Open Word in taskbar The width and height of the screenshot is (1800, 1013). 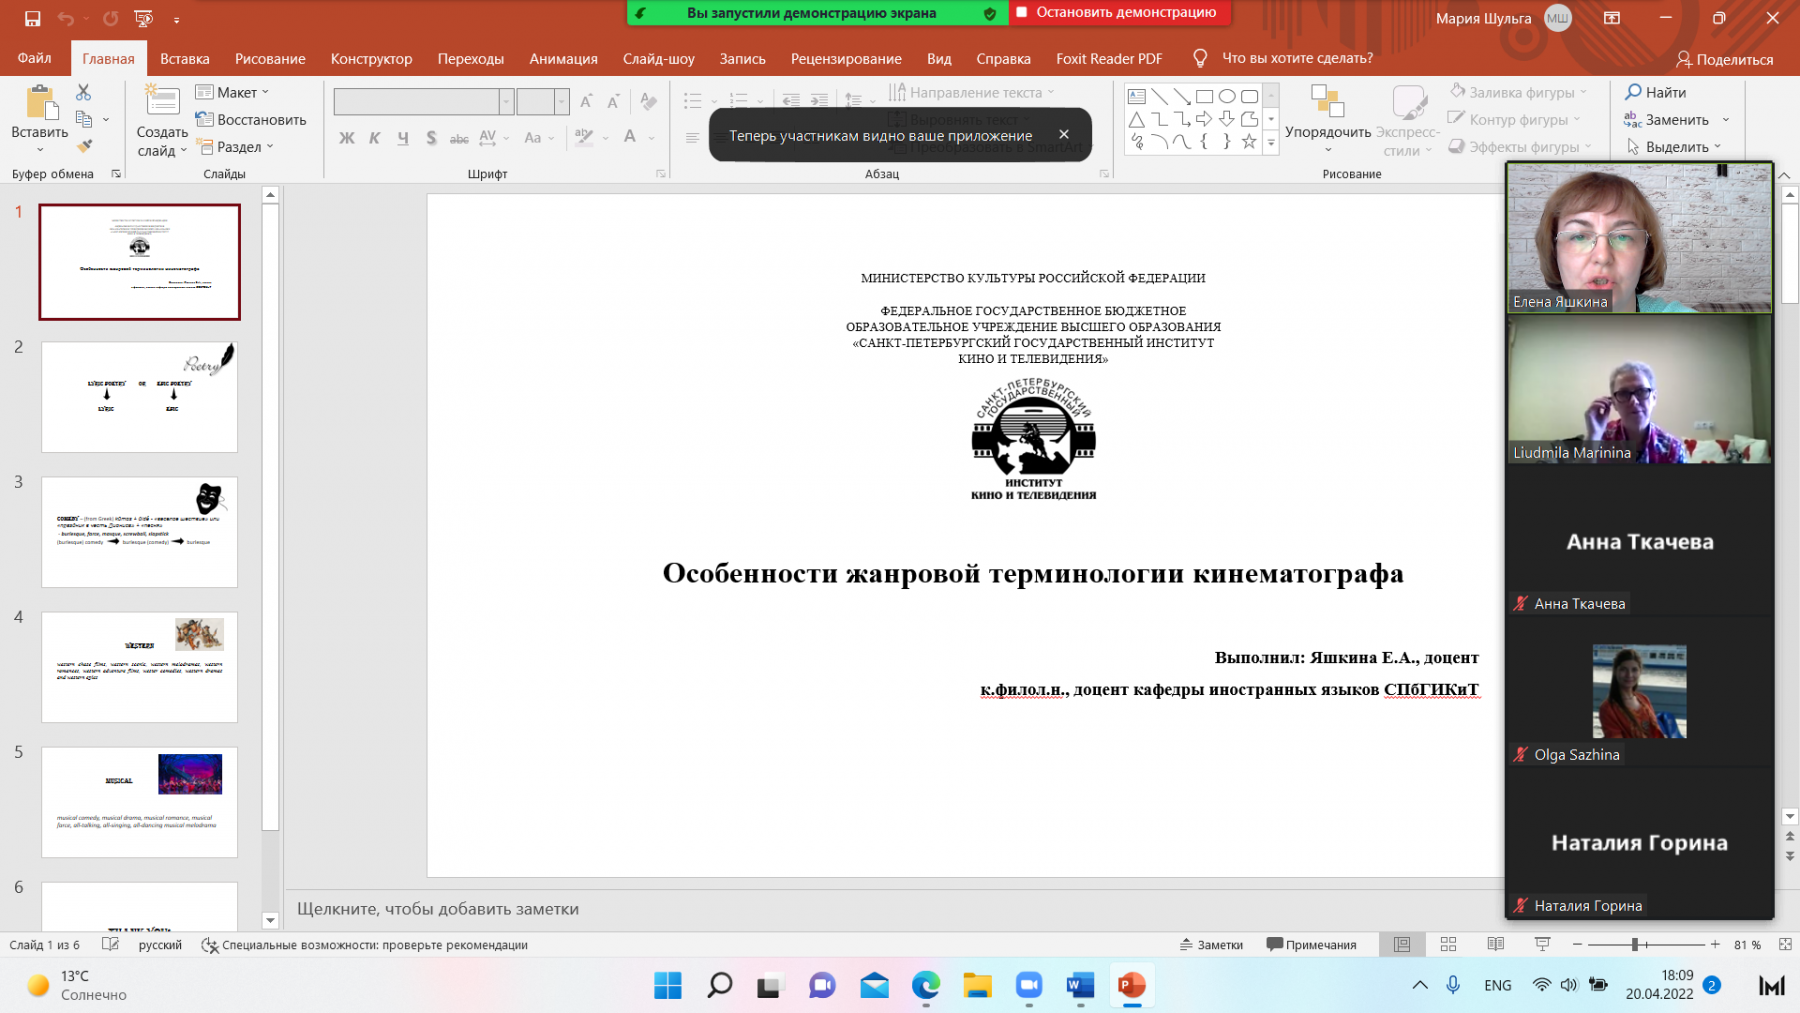coord(1080,986)
